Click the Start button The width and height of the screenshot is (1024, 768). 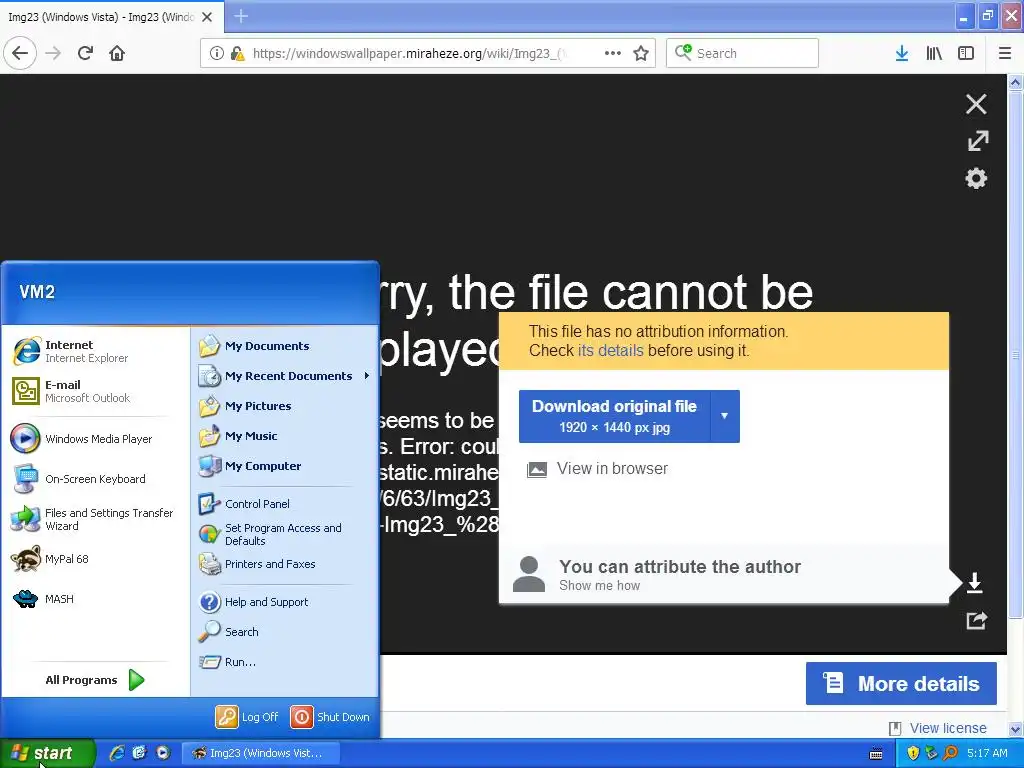47,753
